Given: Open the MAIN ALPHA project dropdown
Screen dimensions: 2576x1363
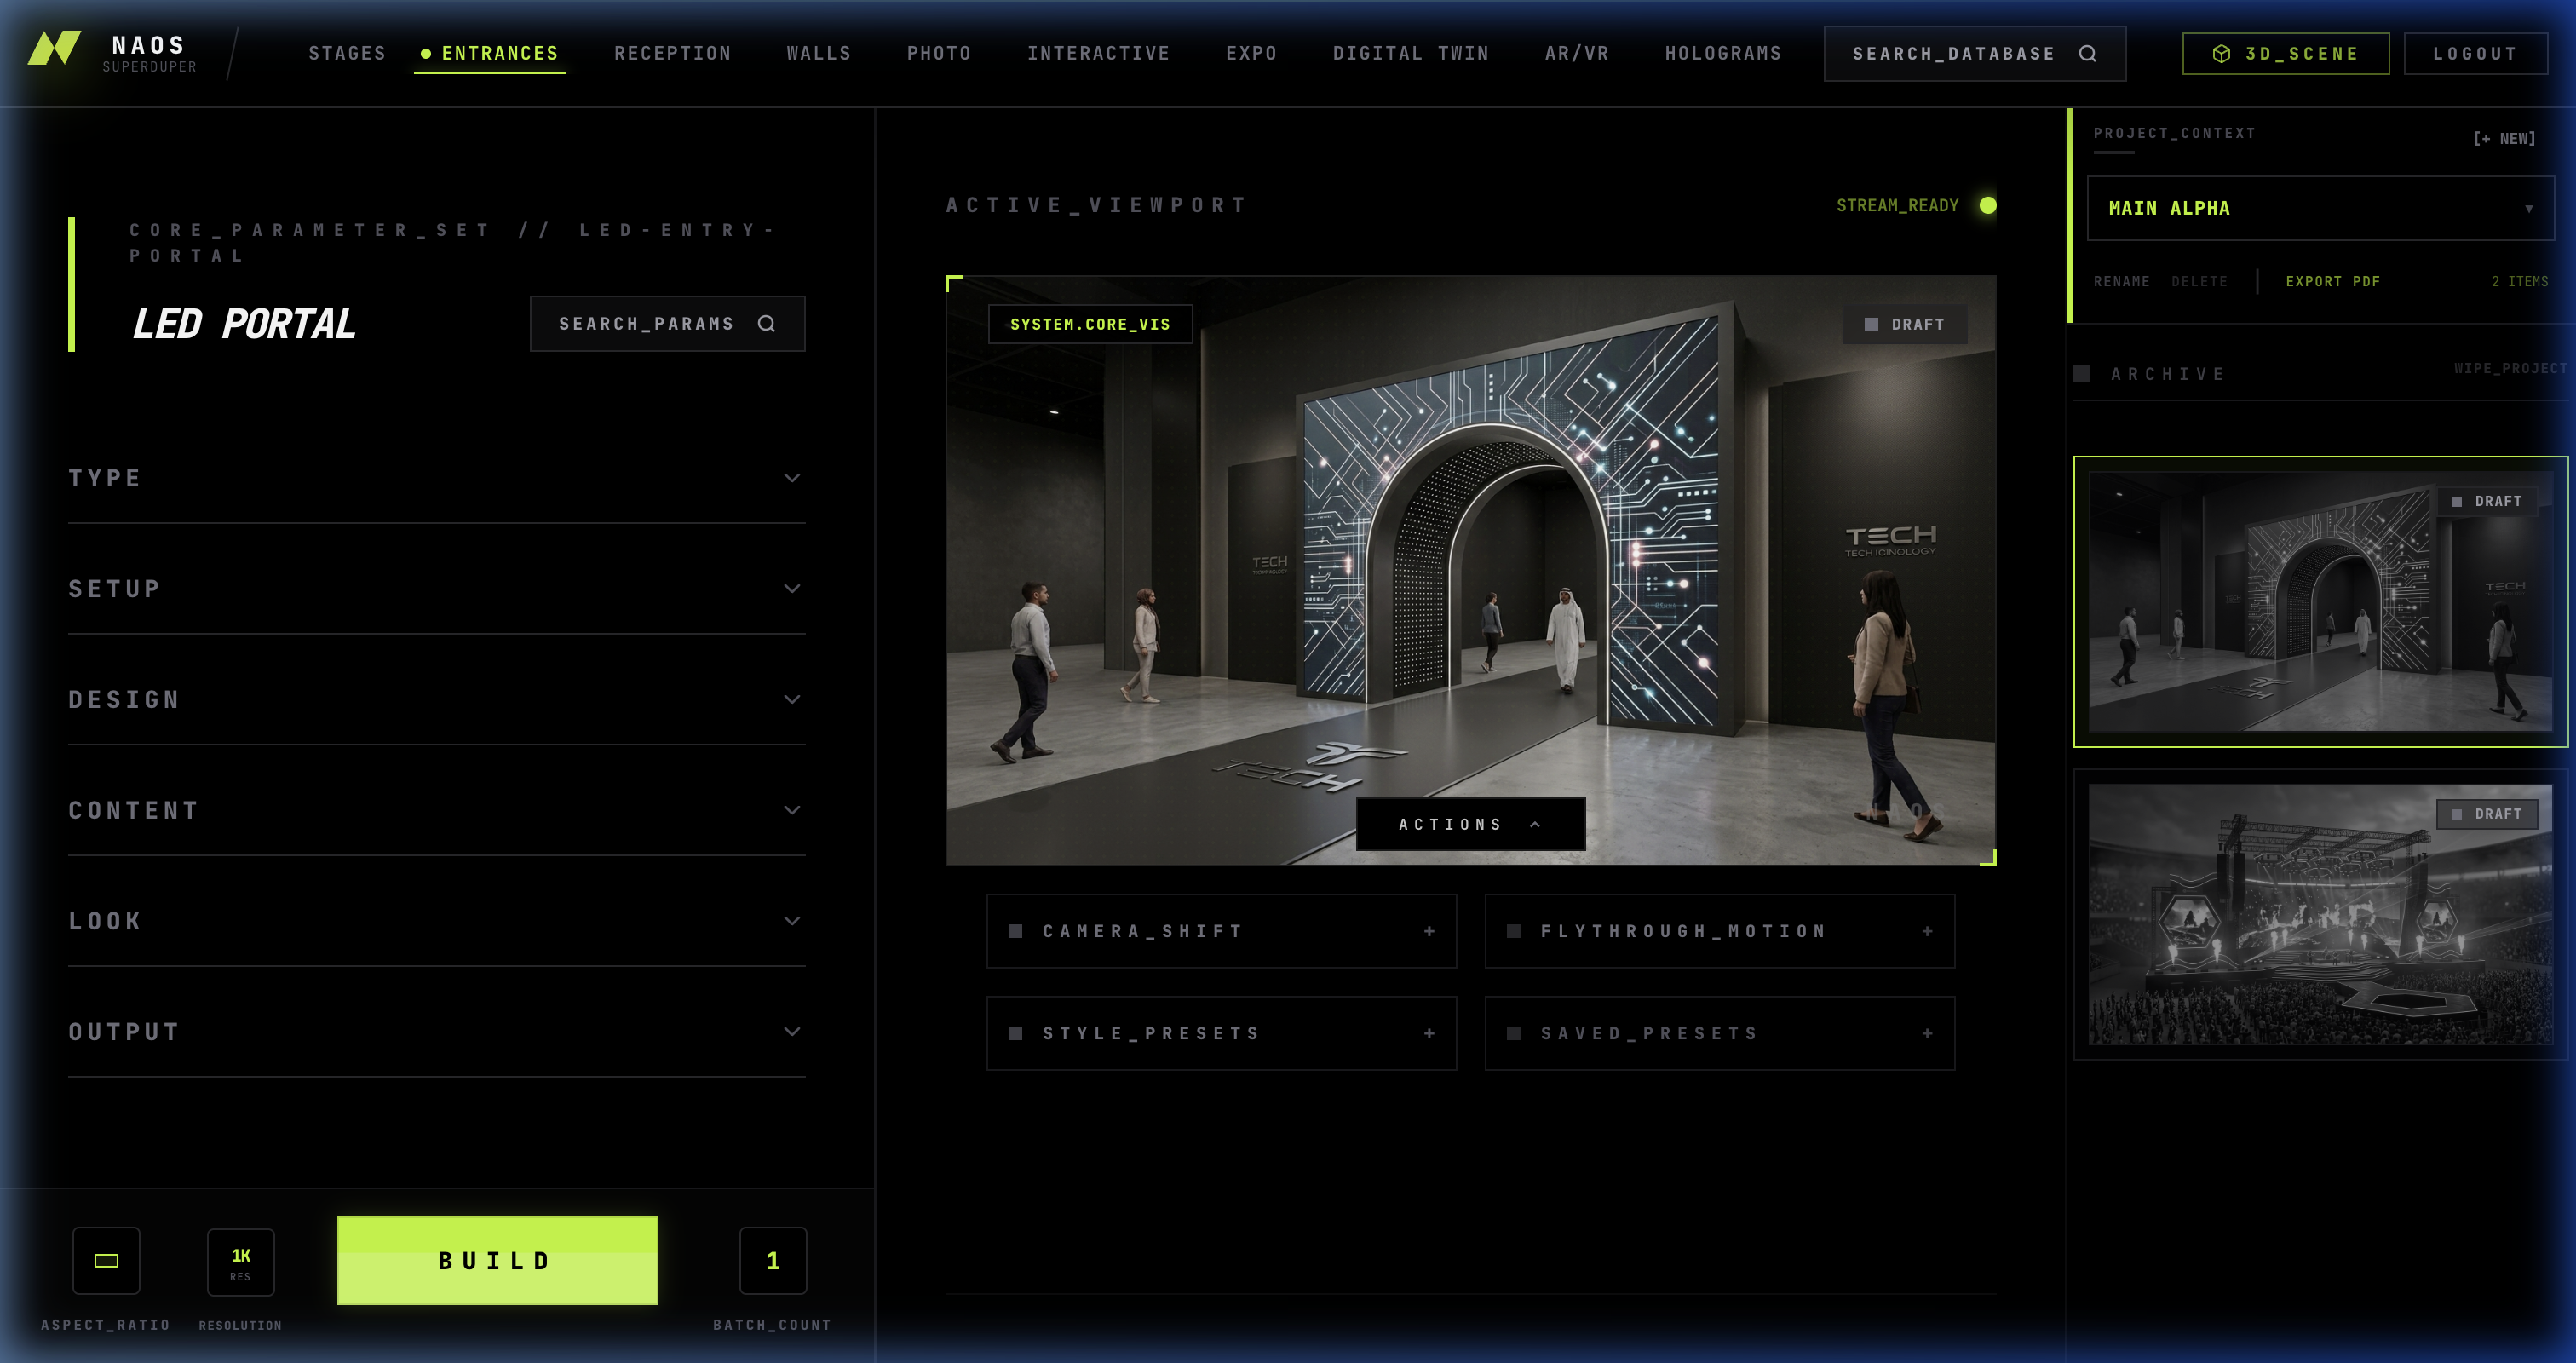Looking at the screenshot, I should tap(2318, 208).
